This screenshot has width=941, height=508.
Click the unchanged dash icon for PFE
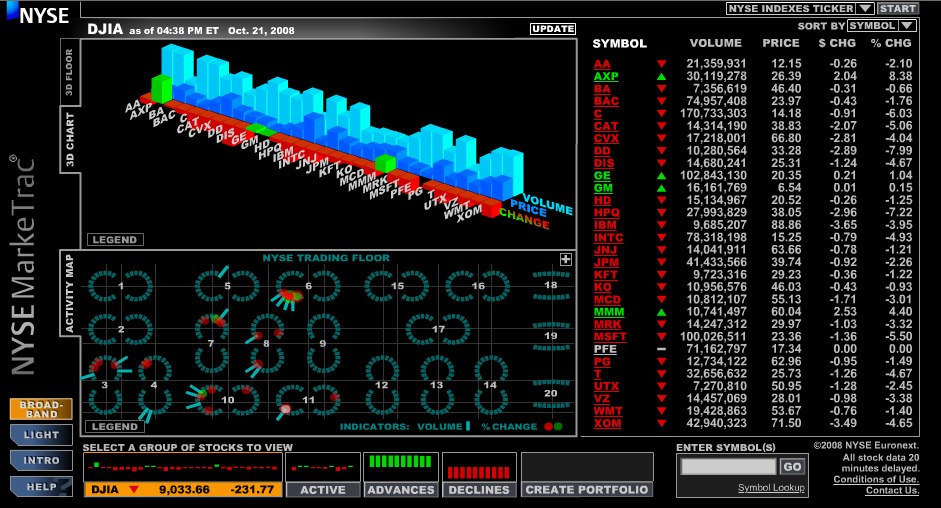pyautogui.click(x=661, y=349)
